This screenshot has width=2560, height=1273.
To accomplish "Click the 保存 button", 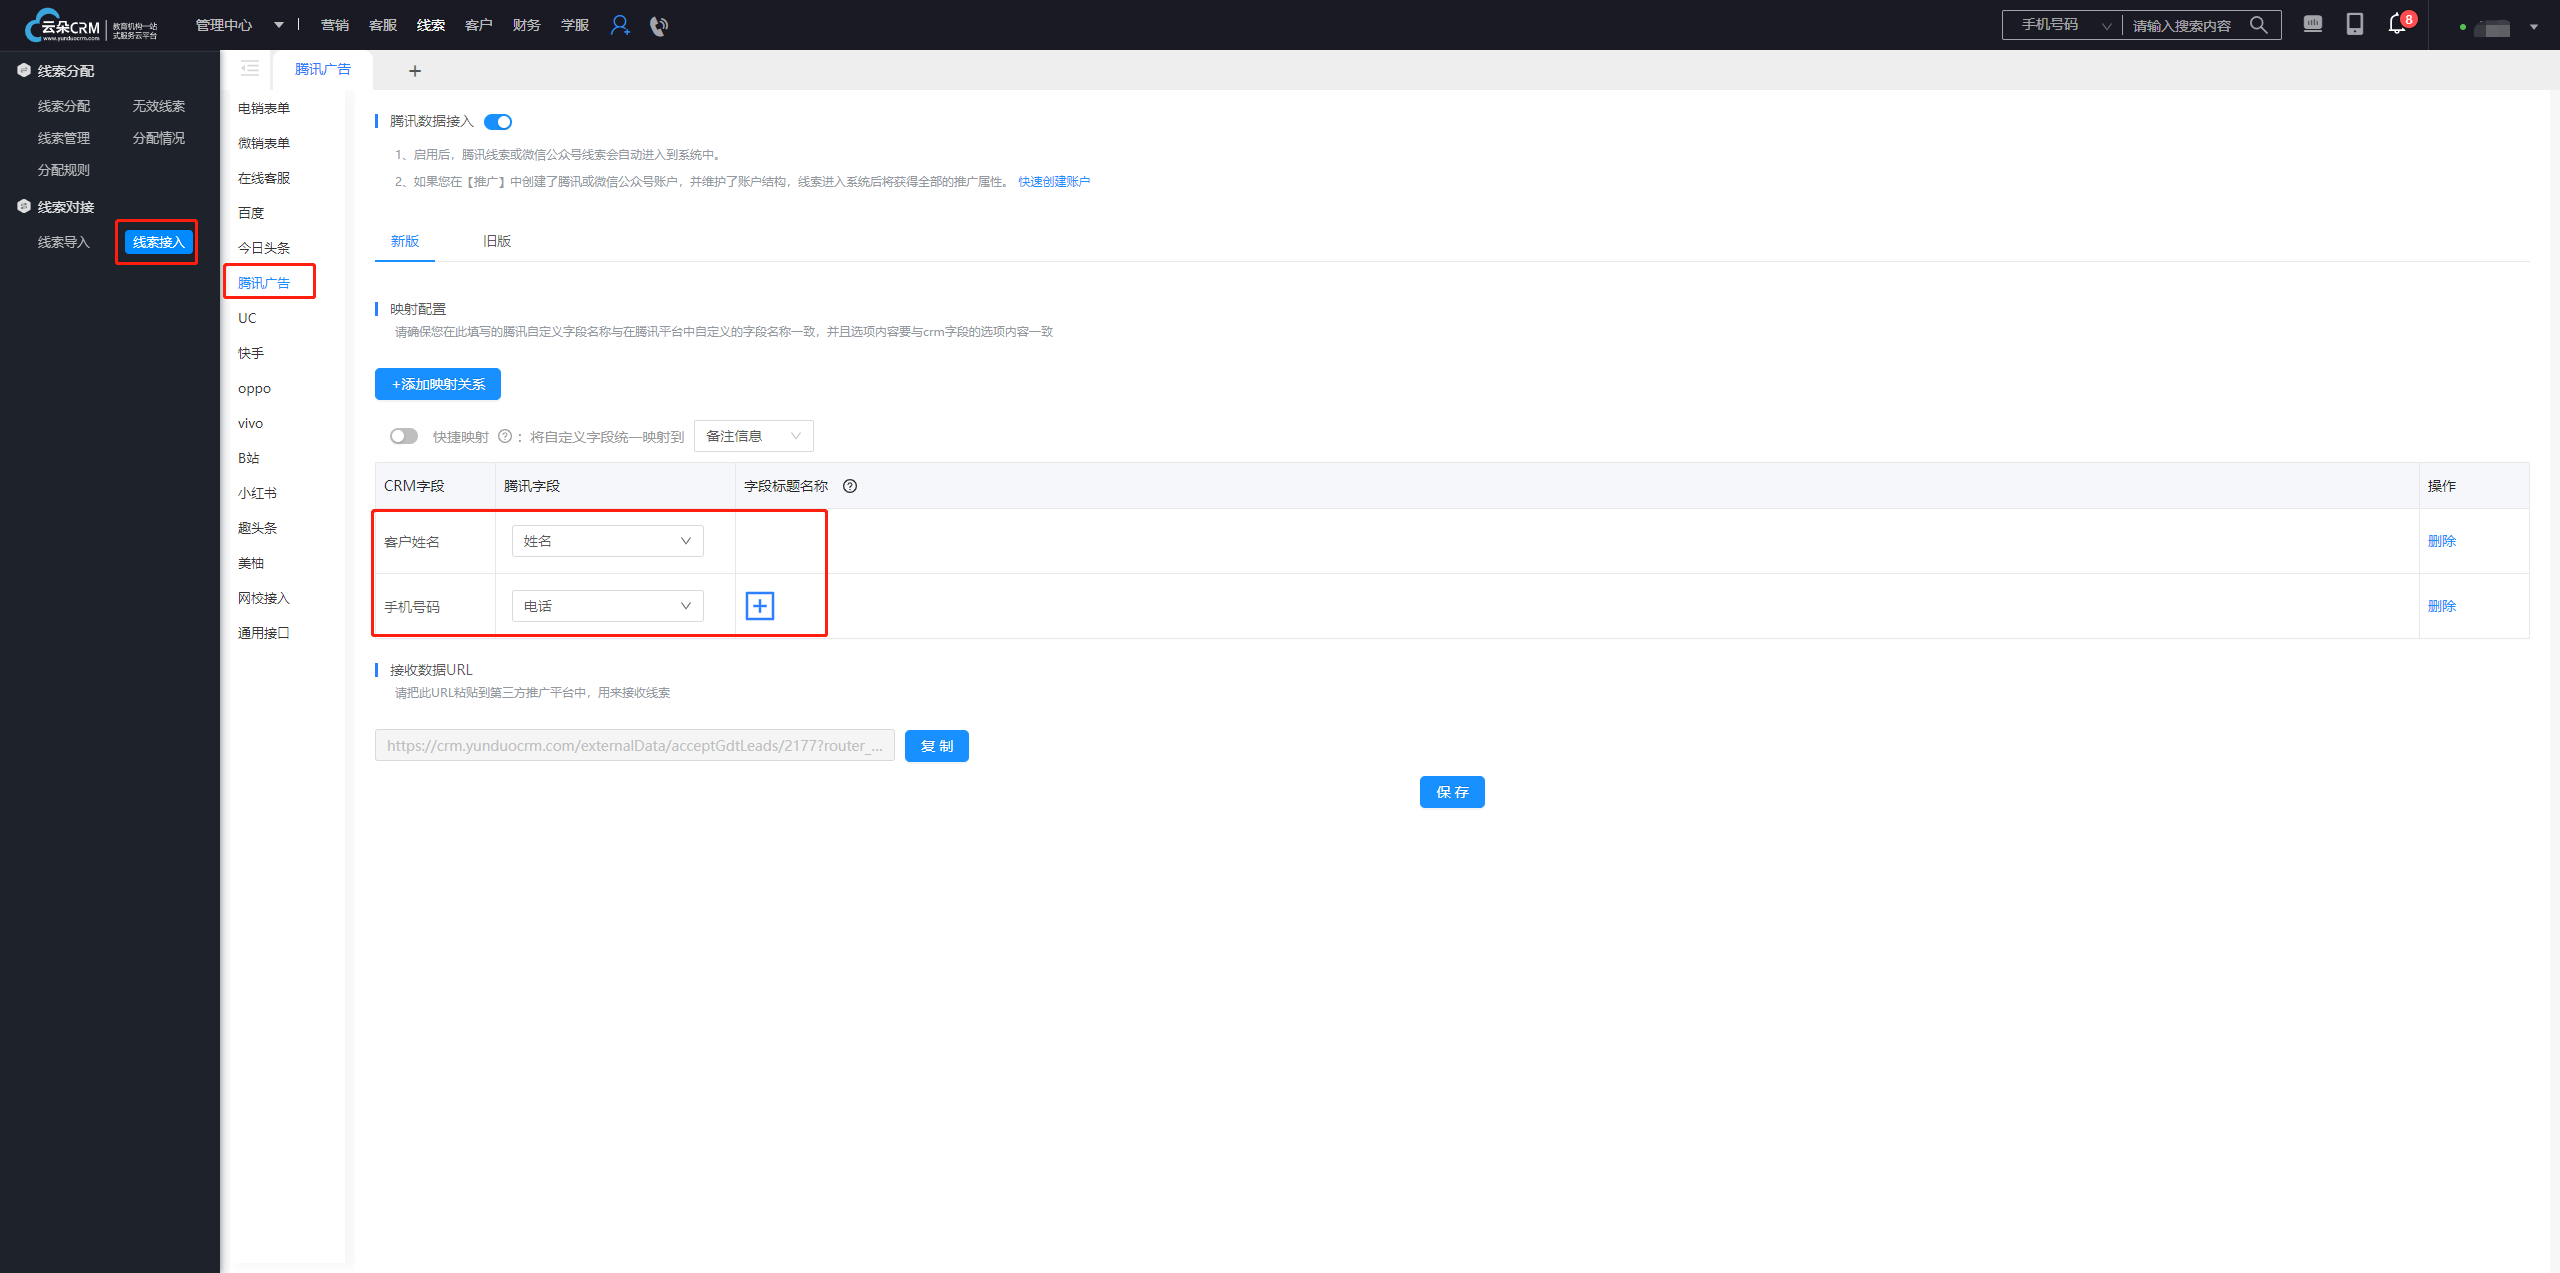I will pos(1452,792).
